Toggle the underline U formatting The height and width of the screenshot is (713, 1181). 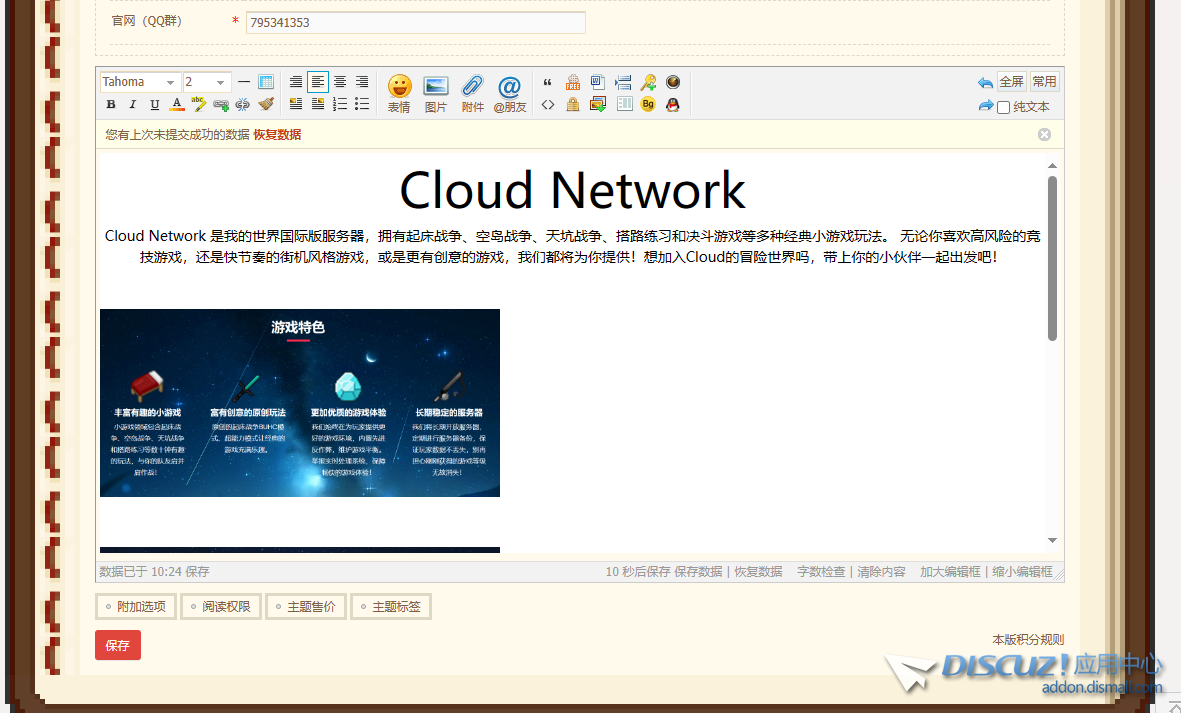[153, 104]
